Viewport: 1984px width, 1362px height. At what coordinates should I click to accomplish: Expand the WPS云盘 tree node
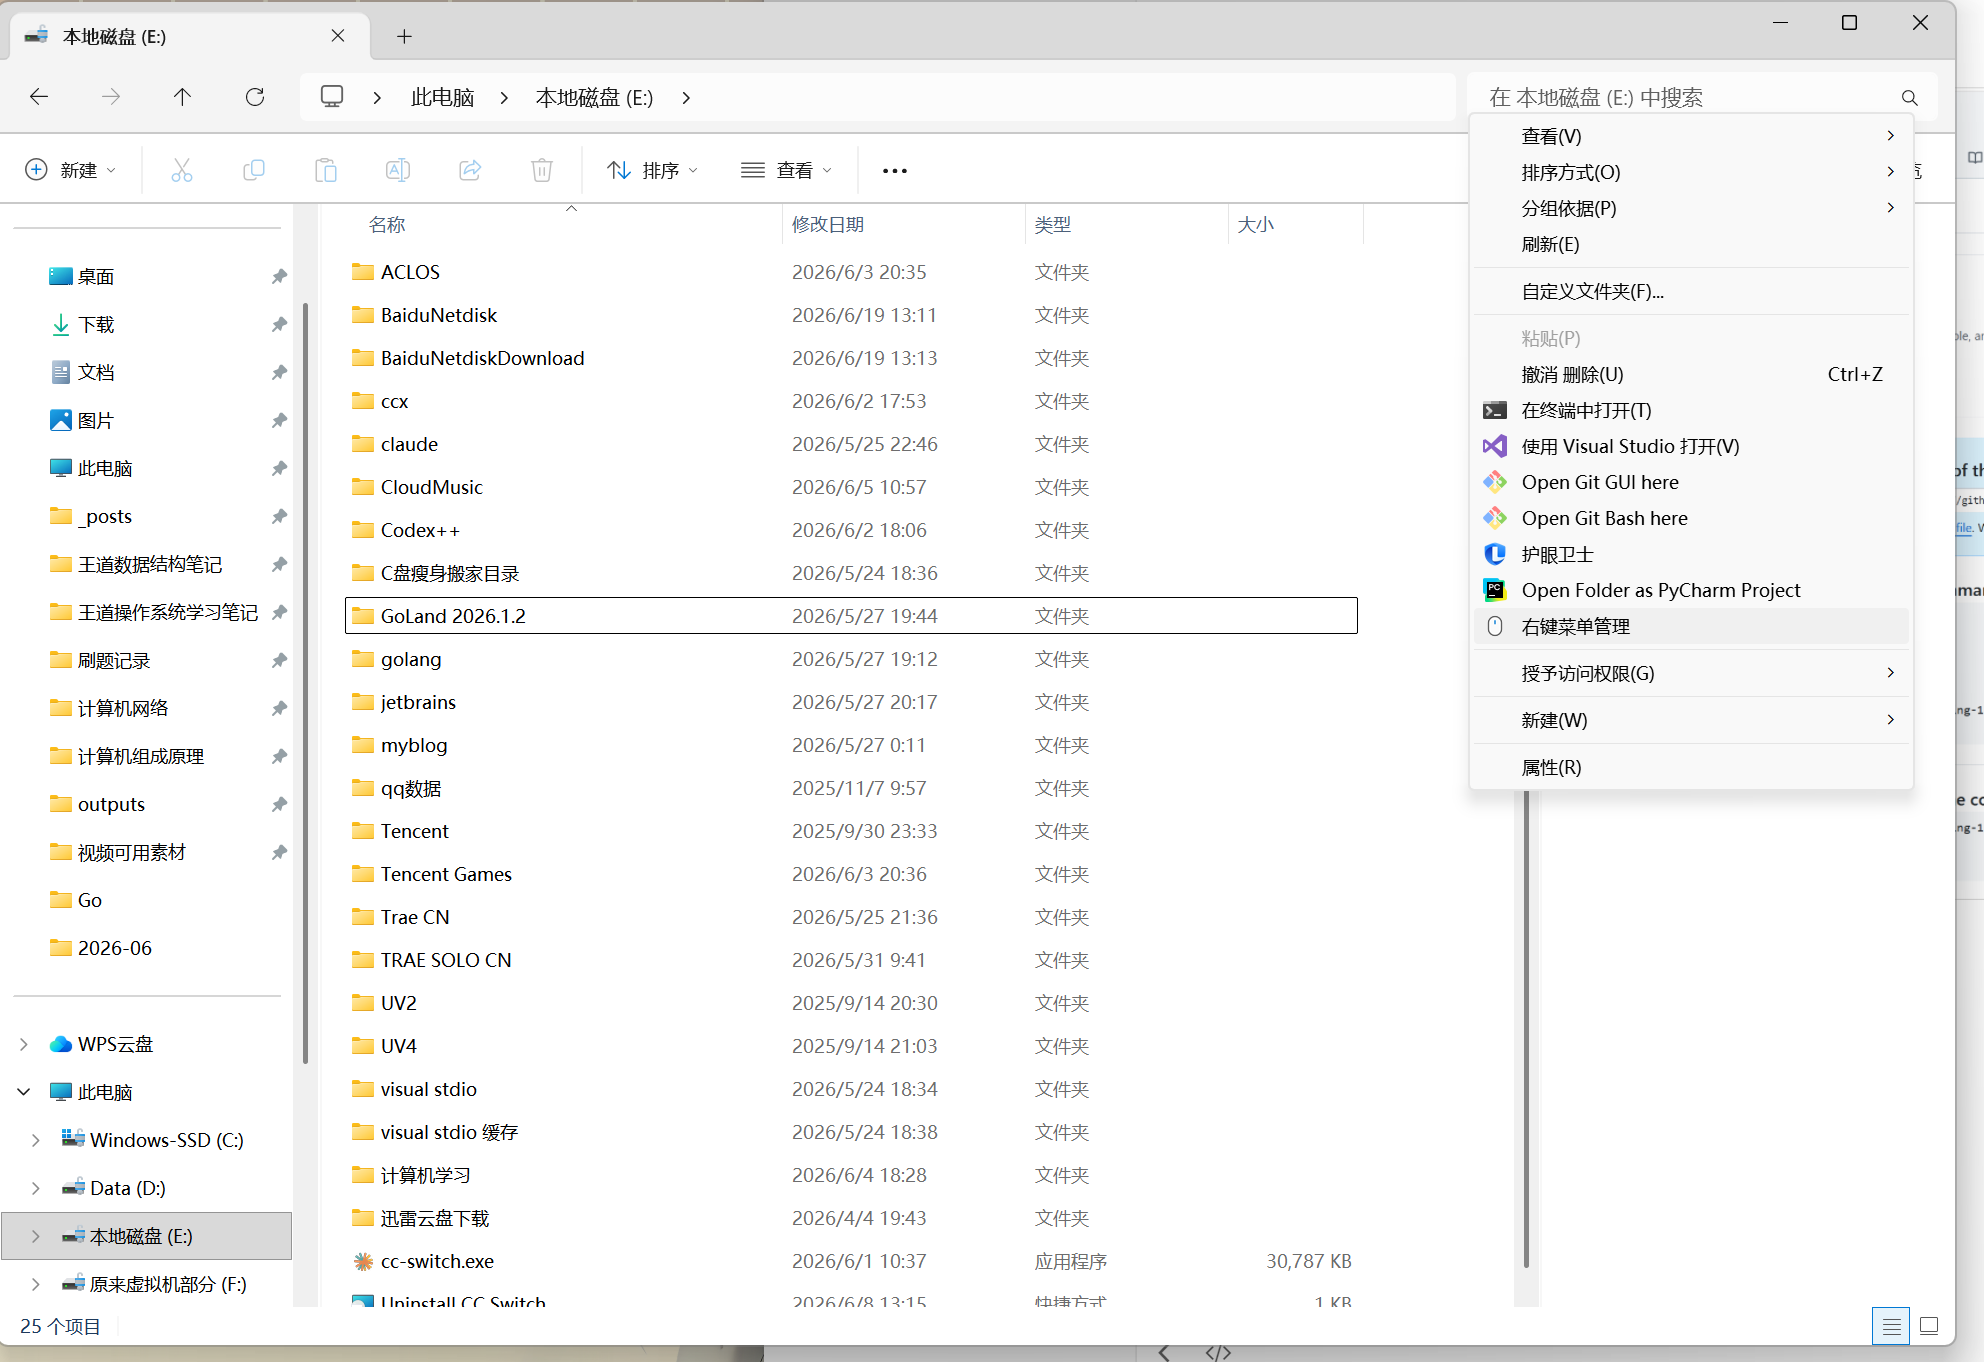point(24,1044)
